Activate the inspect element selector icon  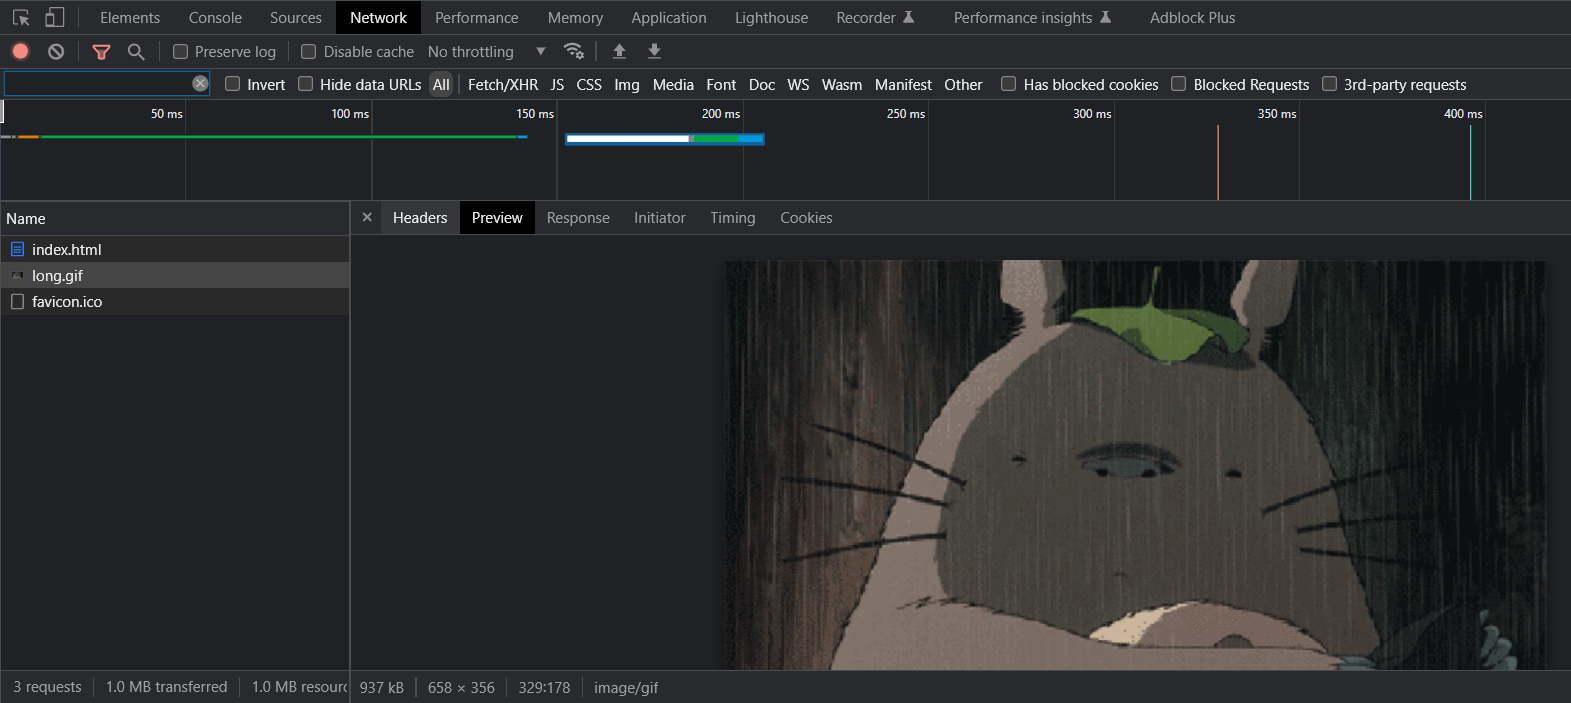click(x=21, y=17)
